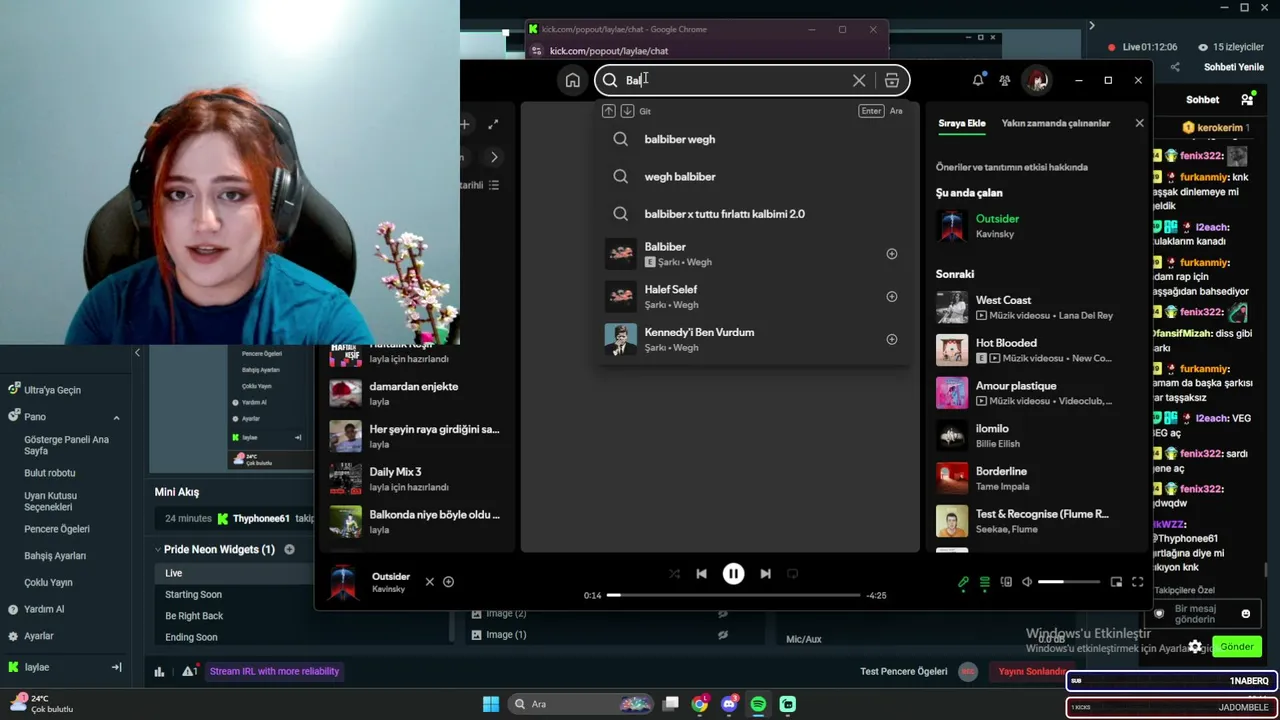Add Kennedy'i Ben Vurdum to Liked Songs
This screenshot has width=1280, height=720.
(x=892, y=340)
